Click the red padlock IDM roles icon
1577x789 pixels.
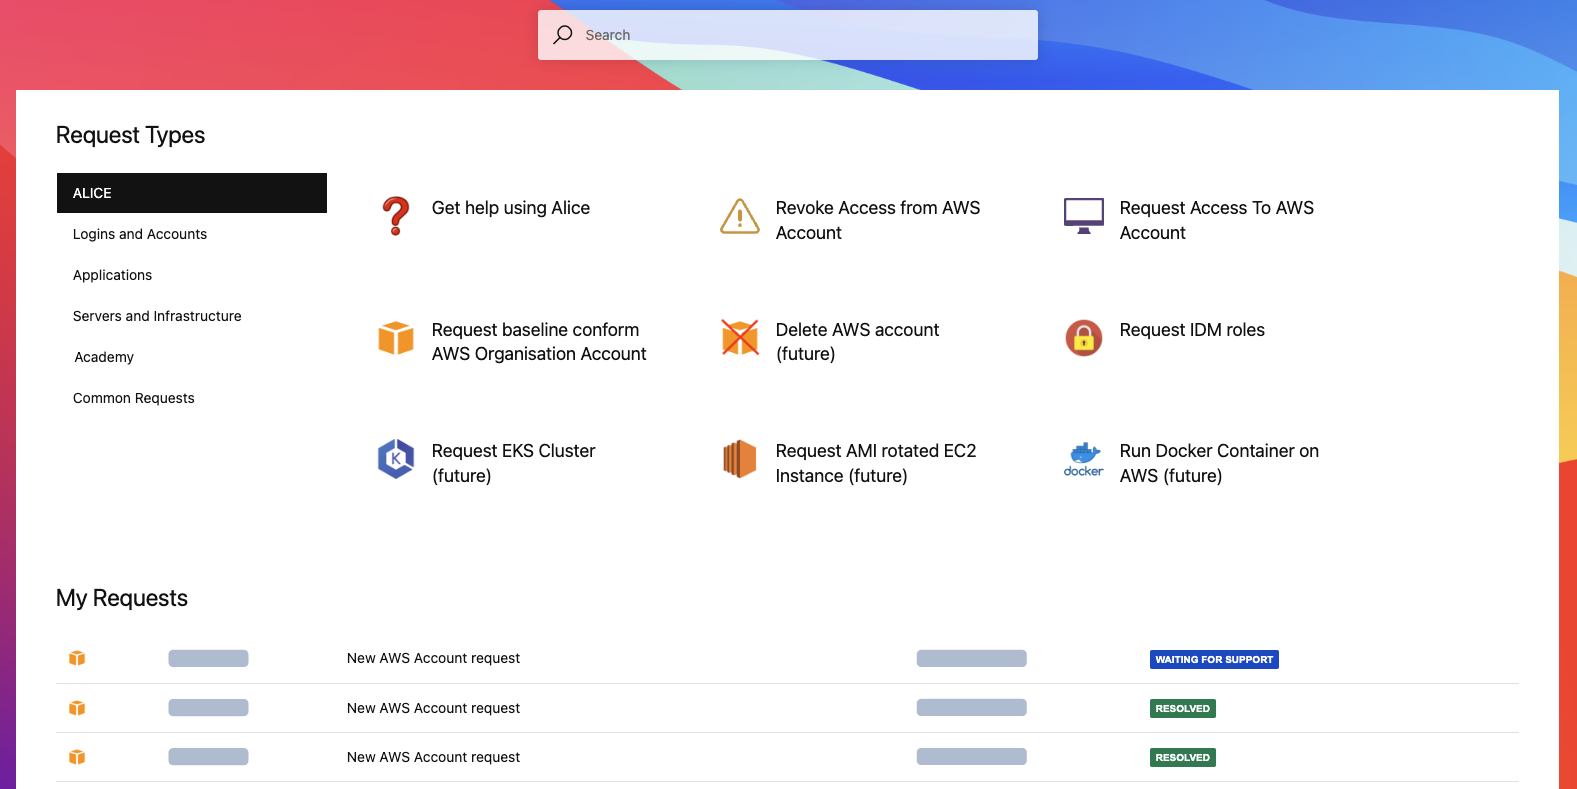pos(1084,338)
